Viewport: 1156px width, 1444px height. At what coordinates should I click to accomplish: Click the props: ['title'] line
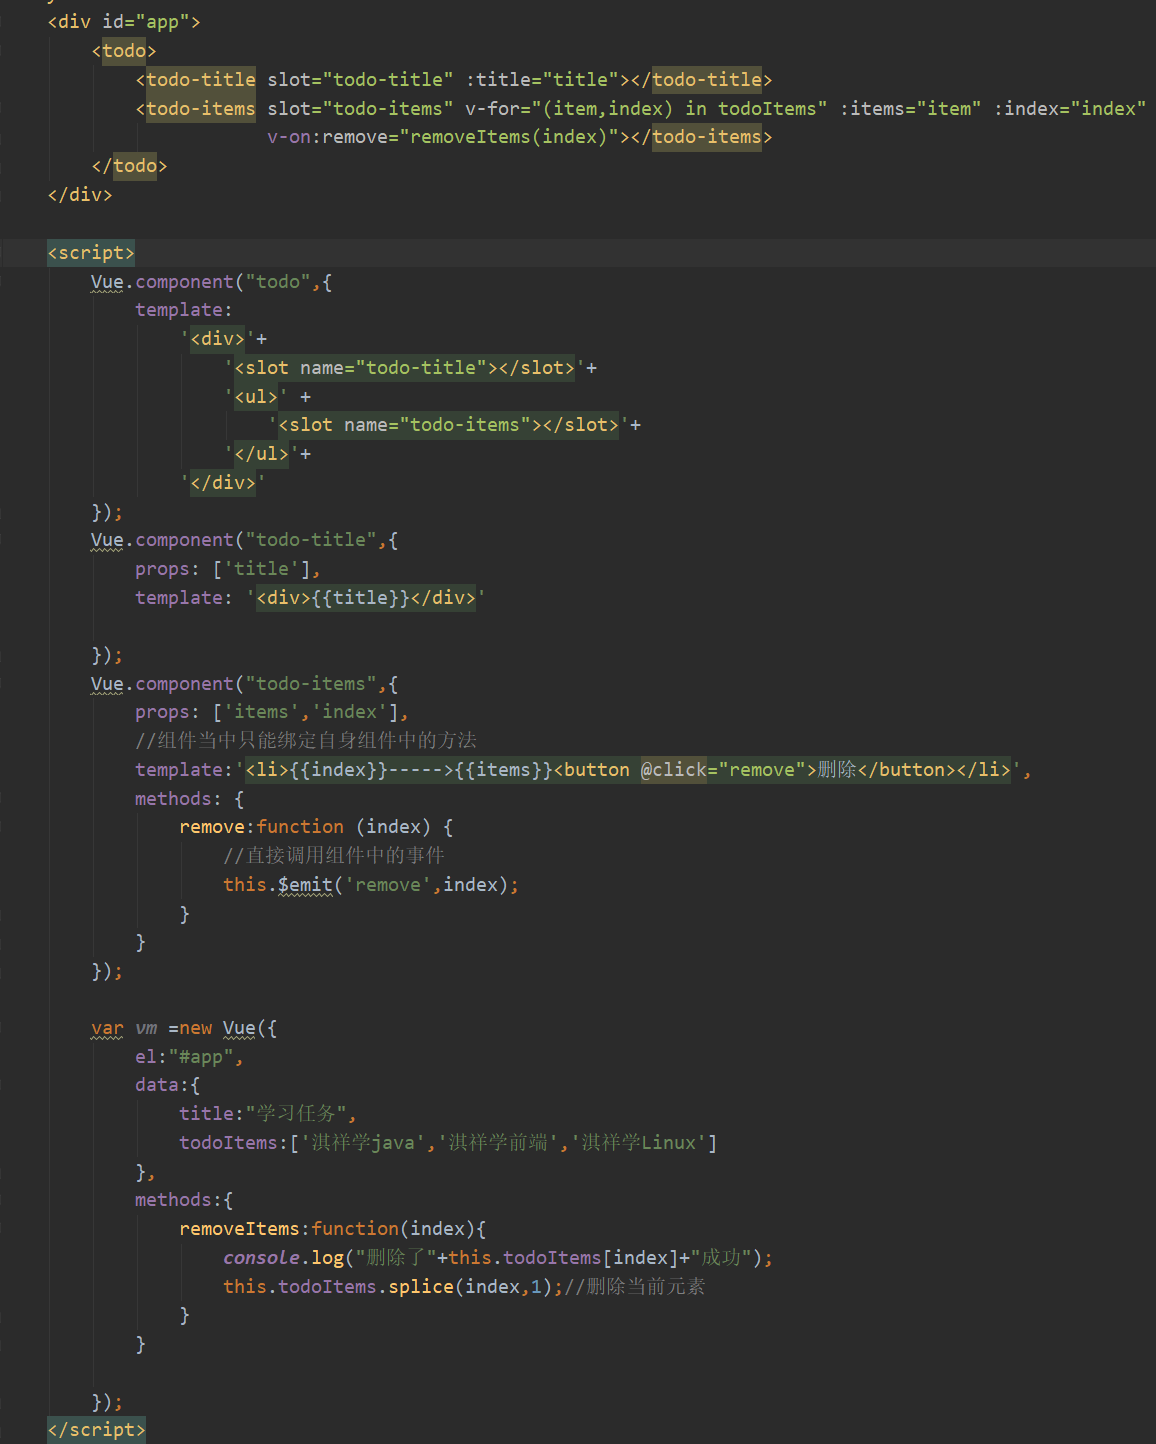point(228,569)
